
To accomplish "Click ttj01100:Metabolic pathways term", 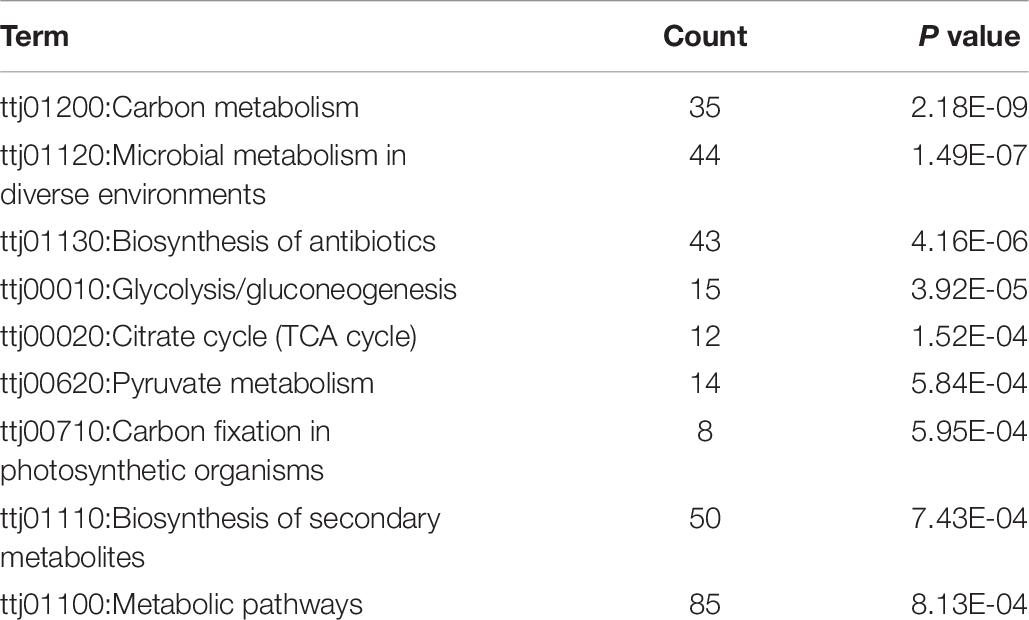I will click(x=181, y=605).
